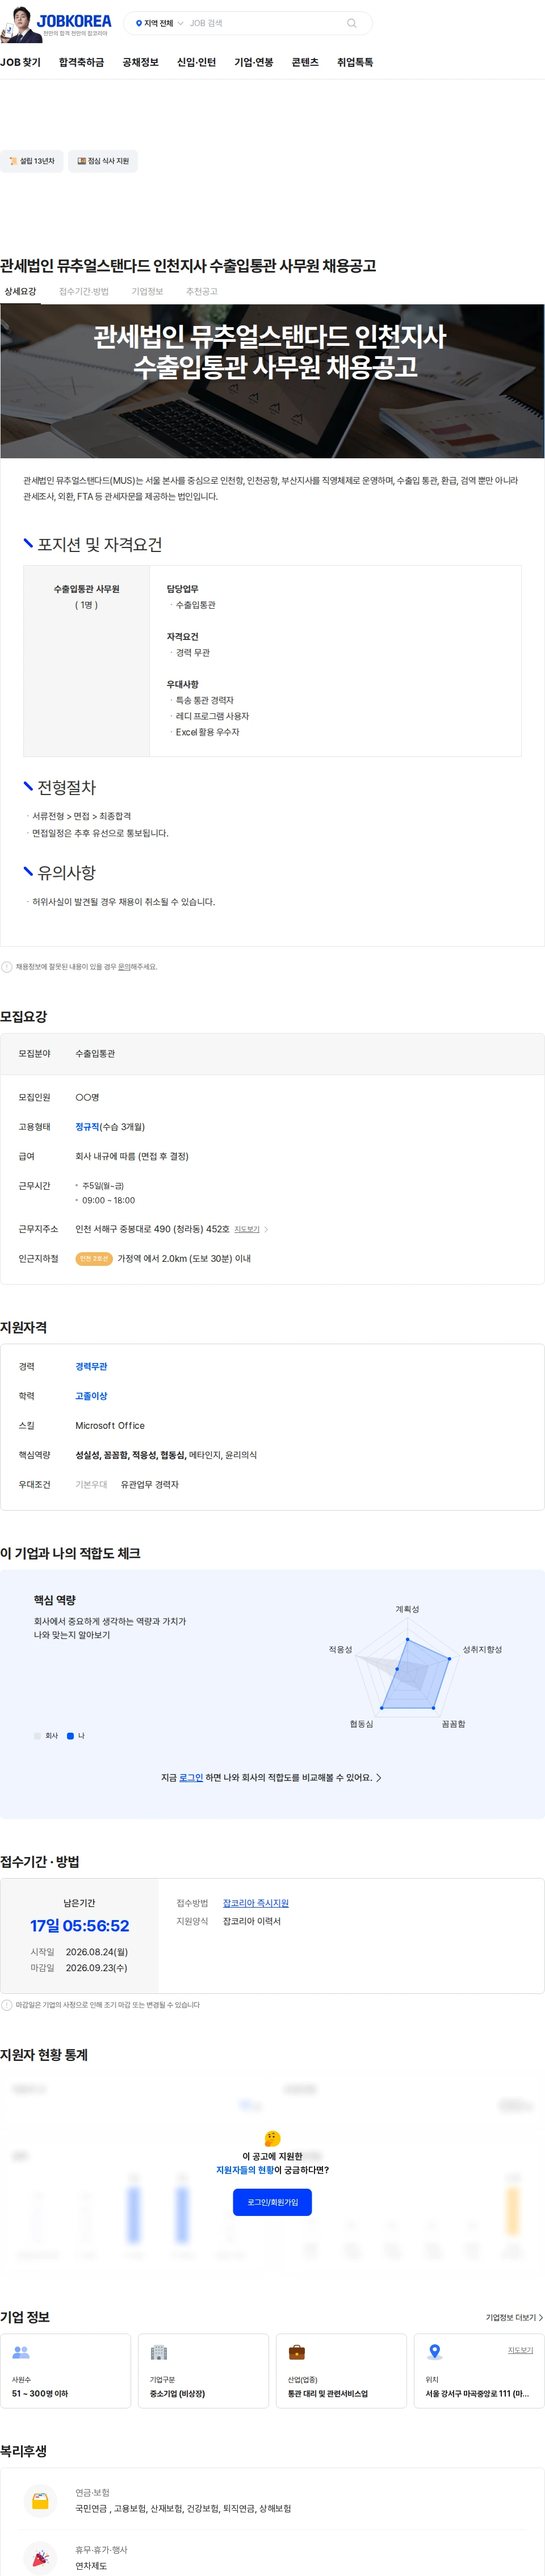Click the 기업구분 building icon
Screen dimensions: 545x2576
click(x=158, y=2352)
